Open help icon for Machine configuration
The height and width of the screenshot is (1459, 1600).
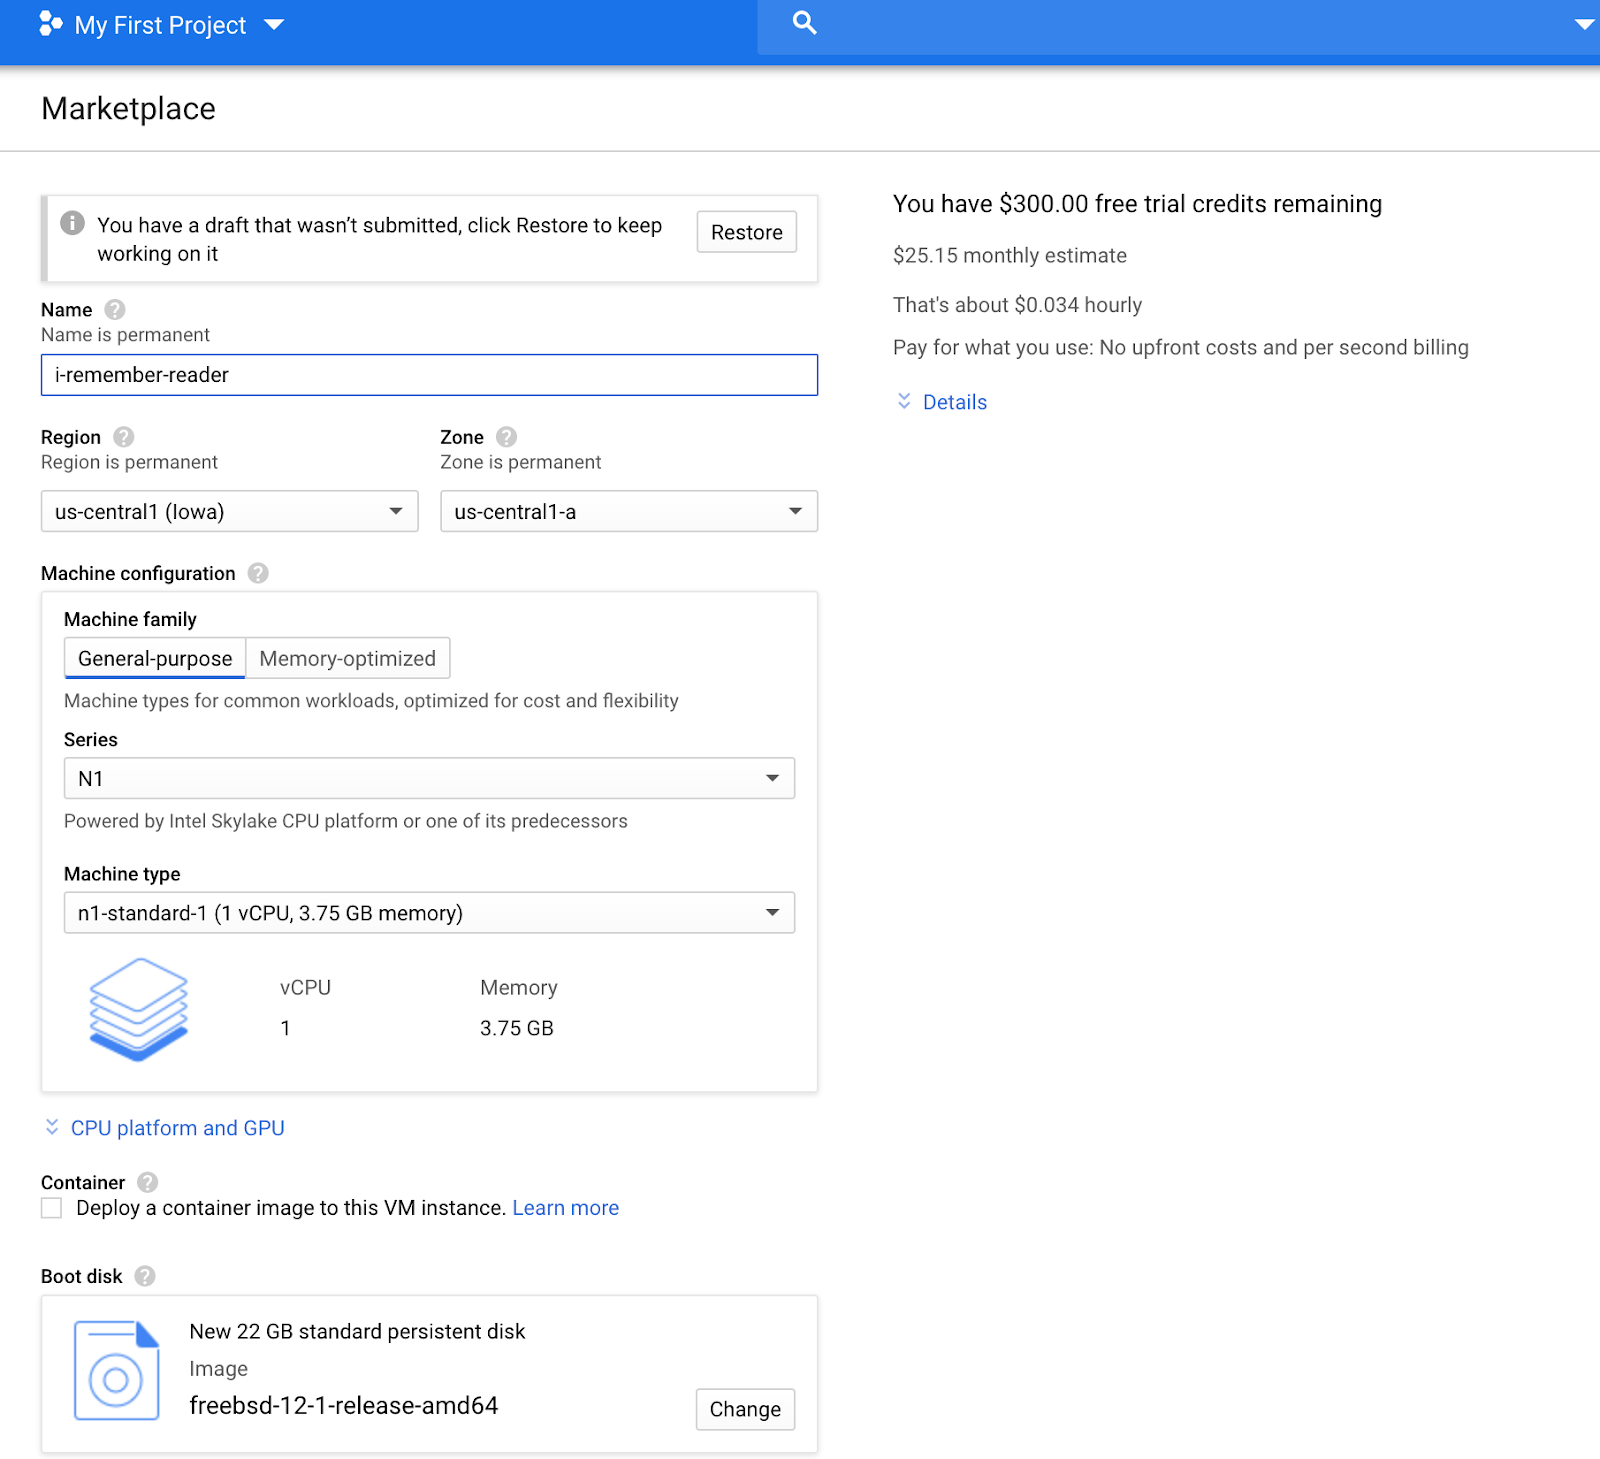tap(258, 573)
